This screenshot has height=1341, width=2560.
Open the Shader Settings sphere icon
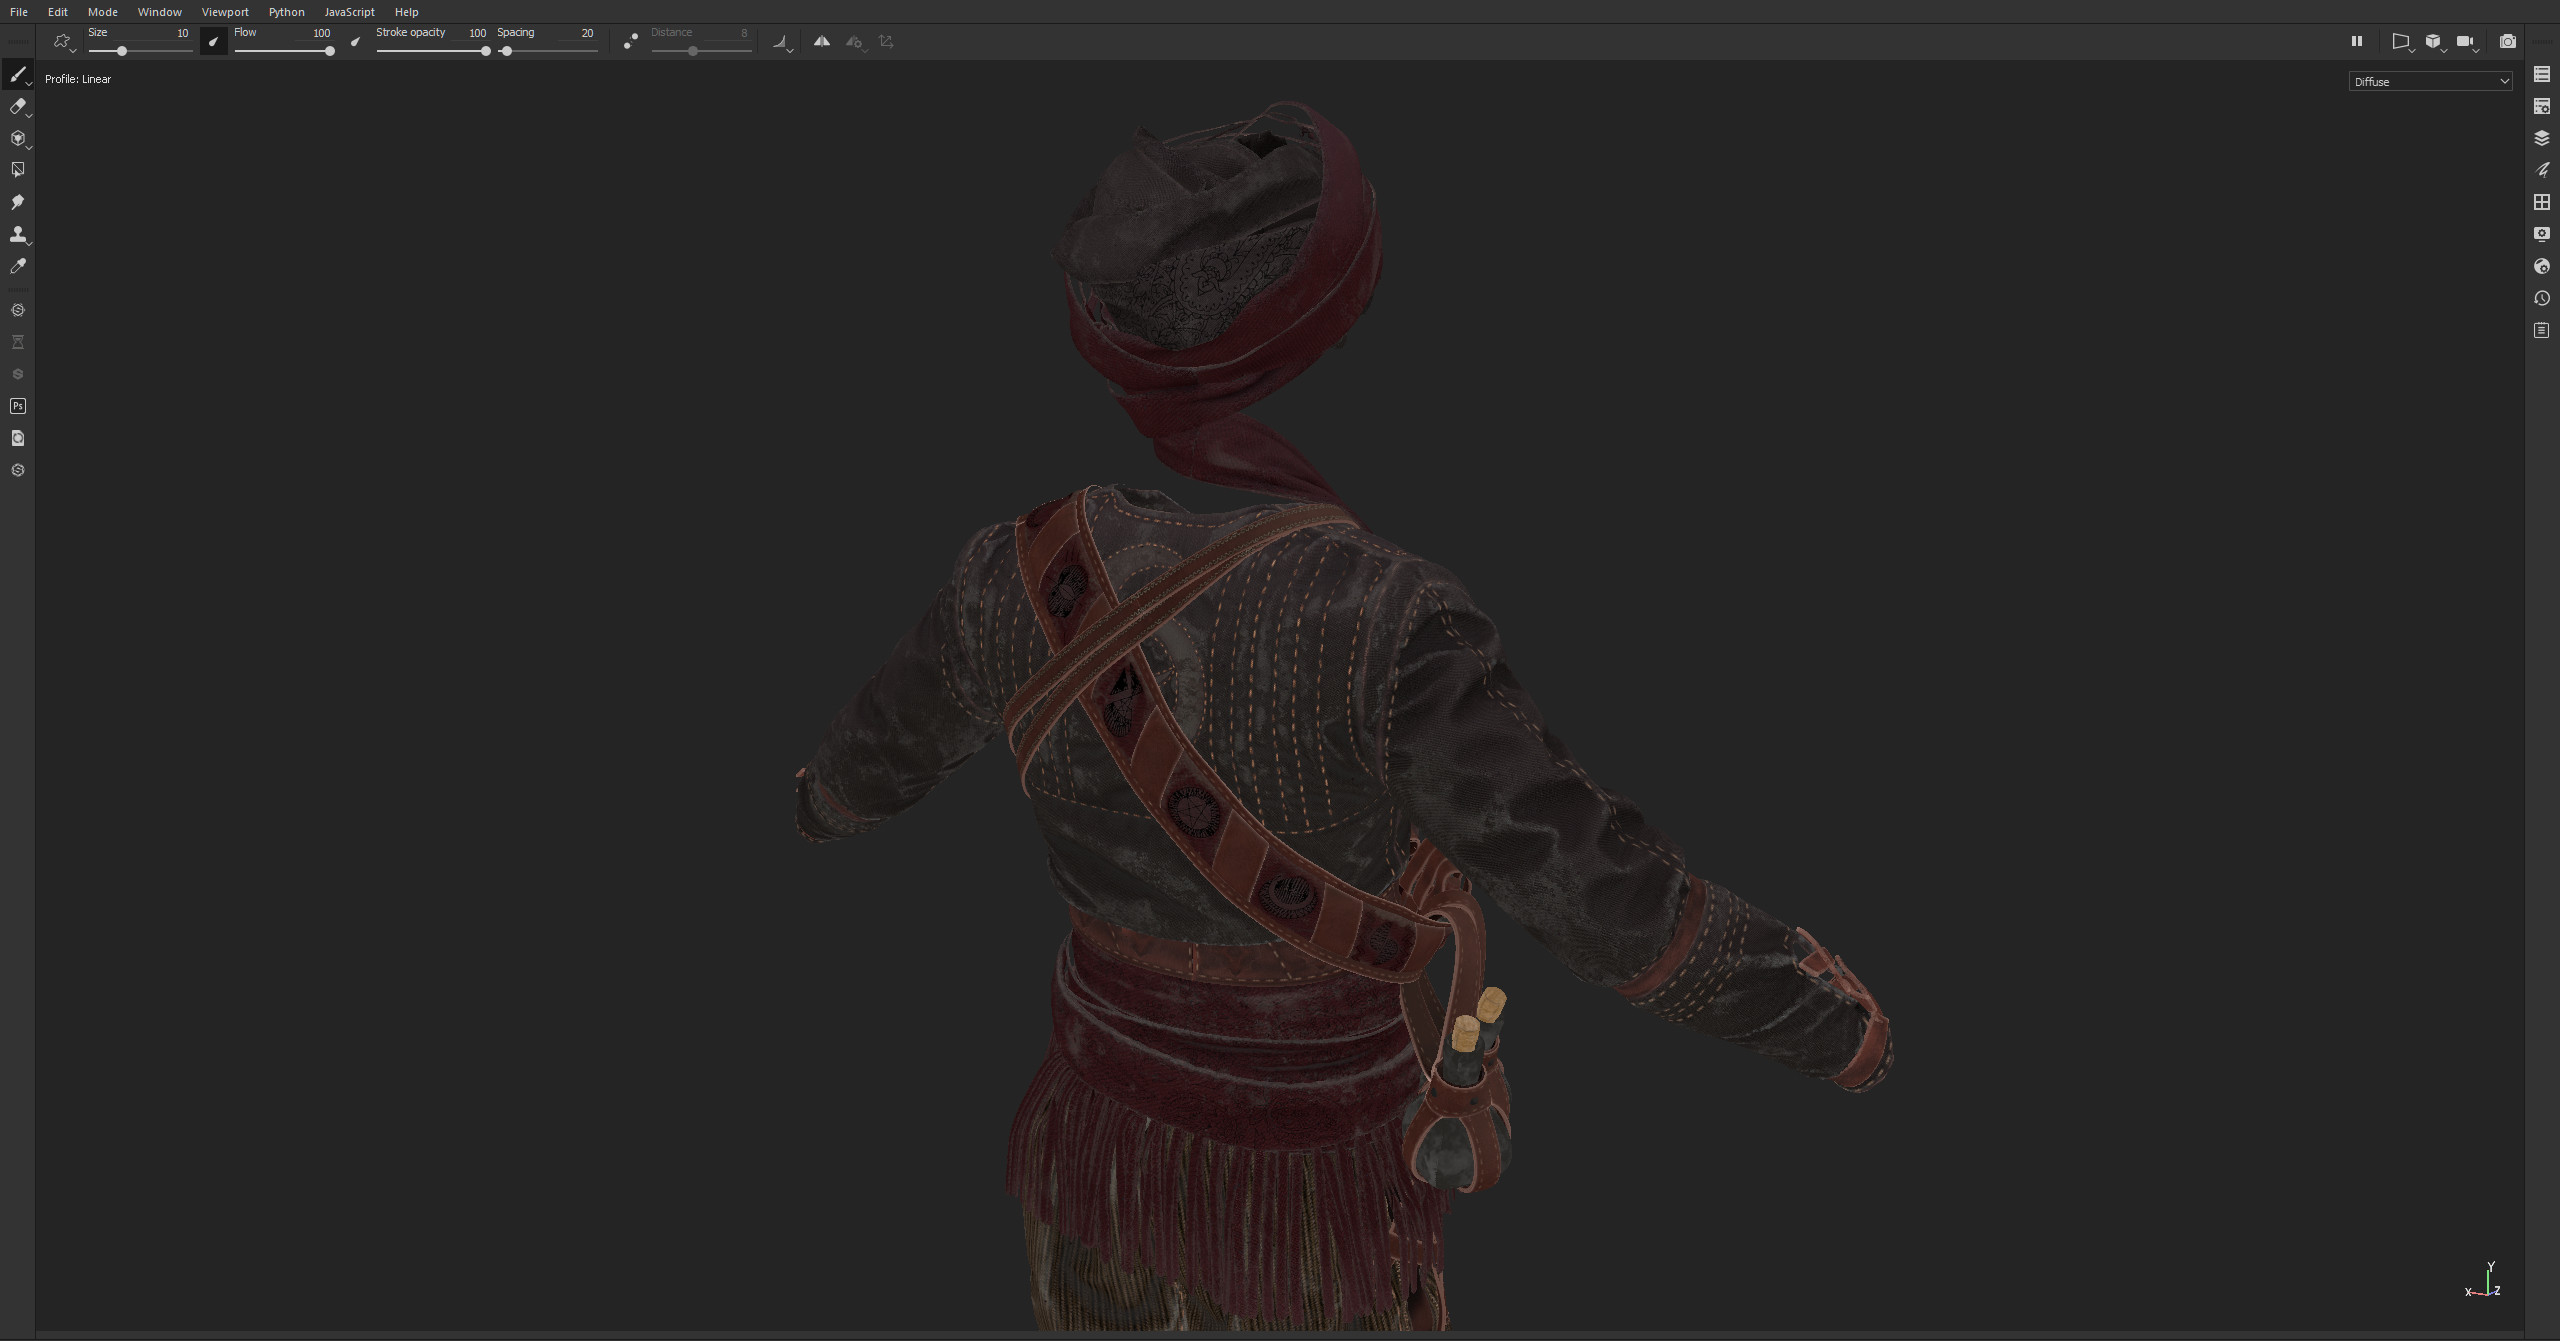click(x=2542, y=267)
